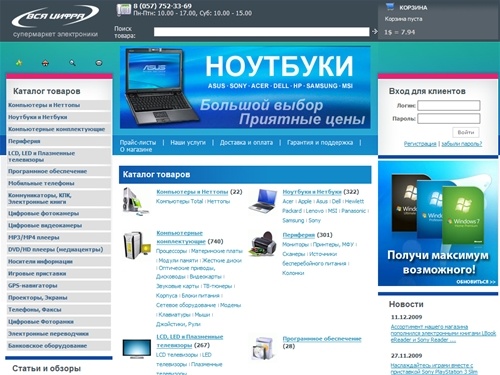Open the news item dated 27.11.2009
The height and width of the screenshot is (375, 500).
434,368
